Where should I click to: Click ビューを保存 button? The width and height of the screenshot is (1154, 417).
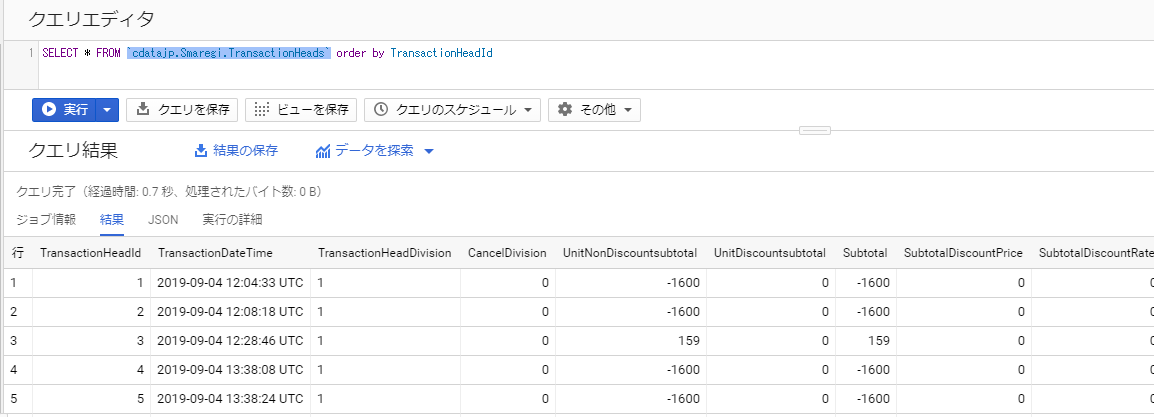point(301,110)
